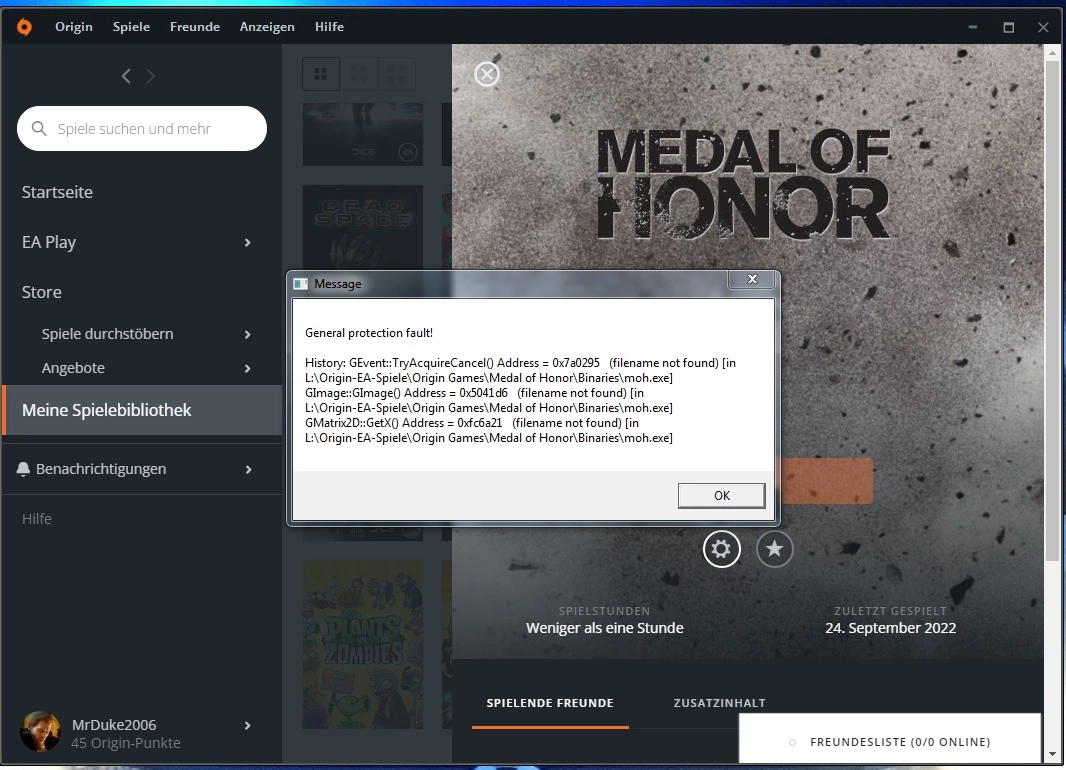This screenshot has height=770, width=1066.
Task: Open Hilfe in the sidebar
Action: tap(37, 519)
